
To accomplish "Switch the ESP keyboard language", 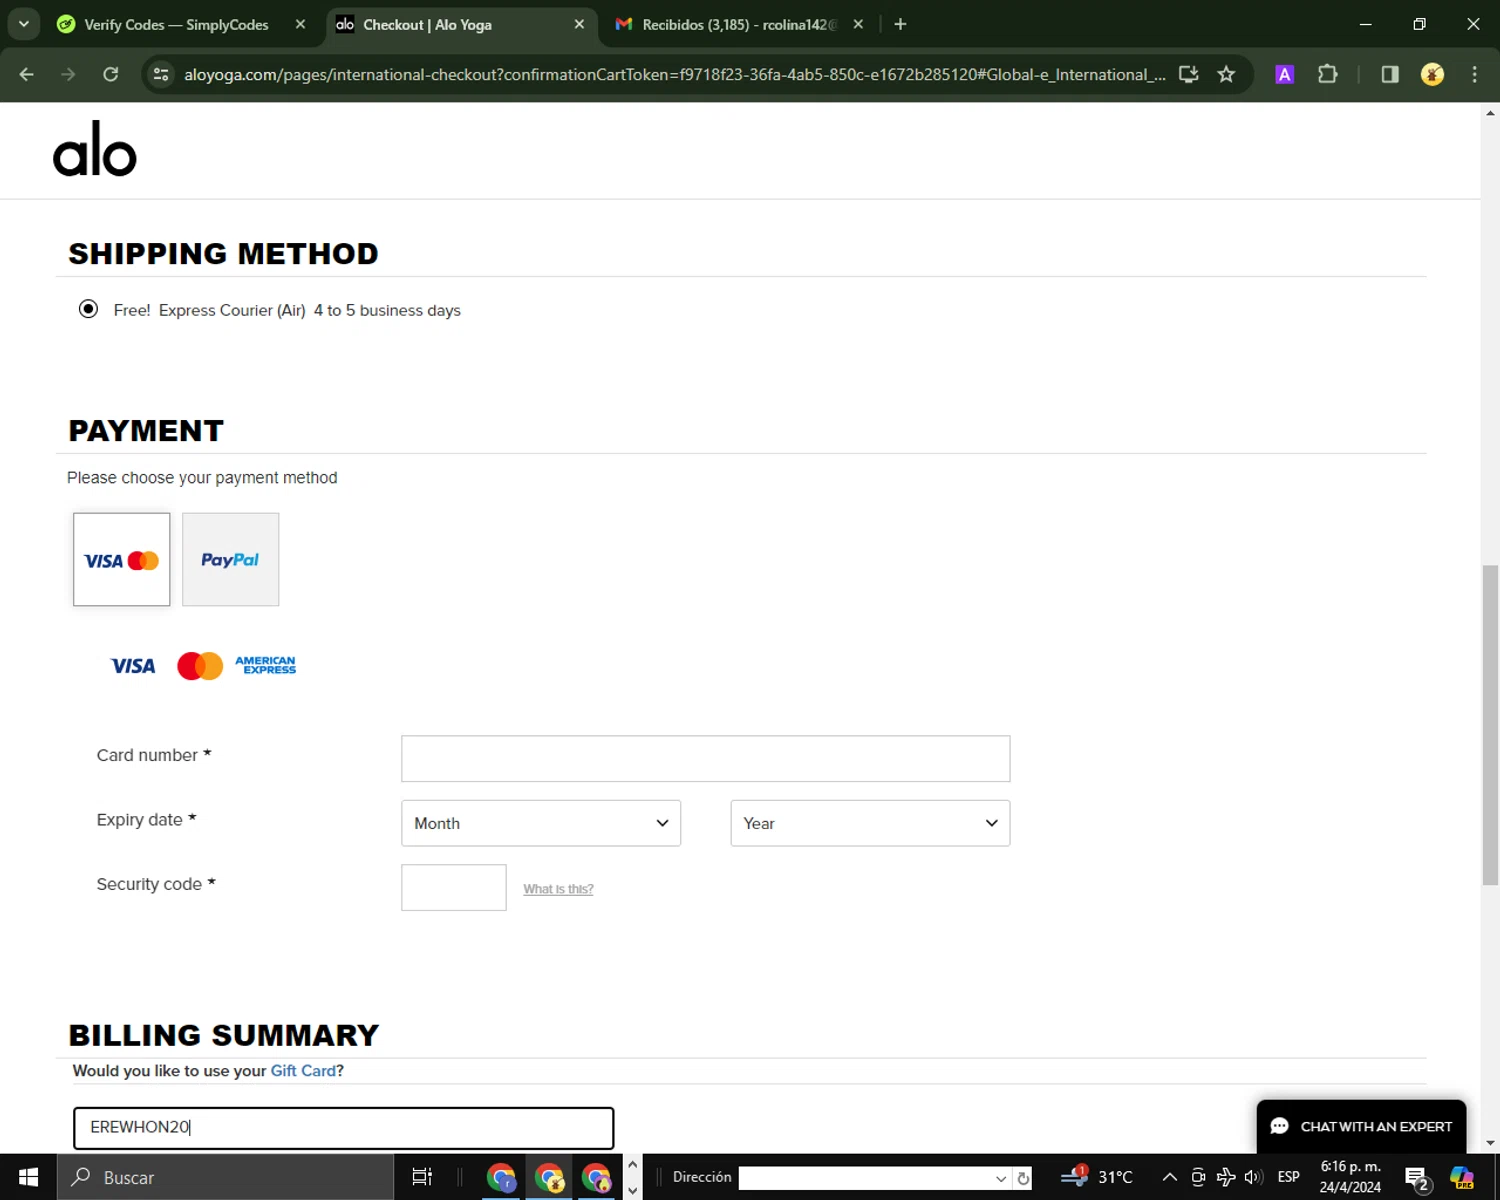I will click(x=1289, y=1177).
